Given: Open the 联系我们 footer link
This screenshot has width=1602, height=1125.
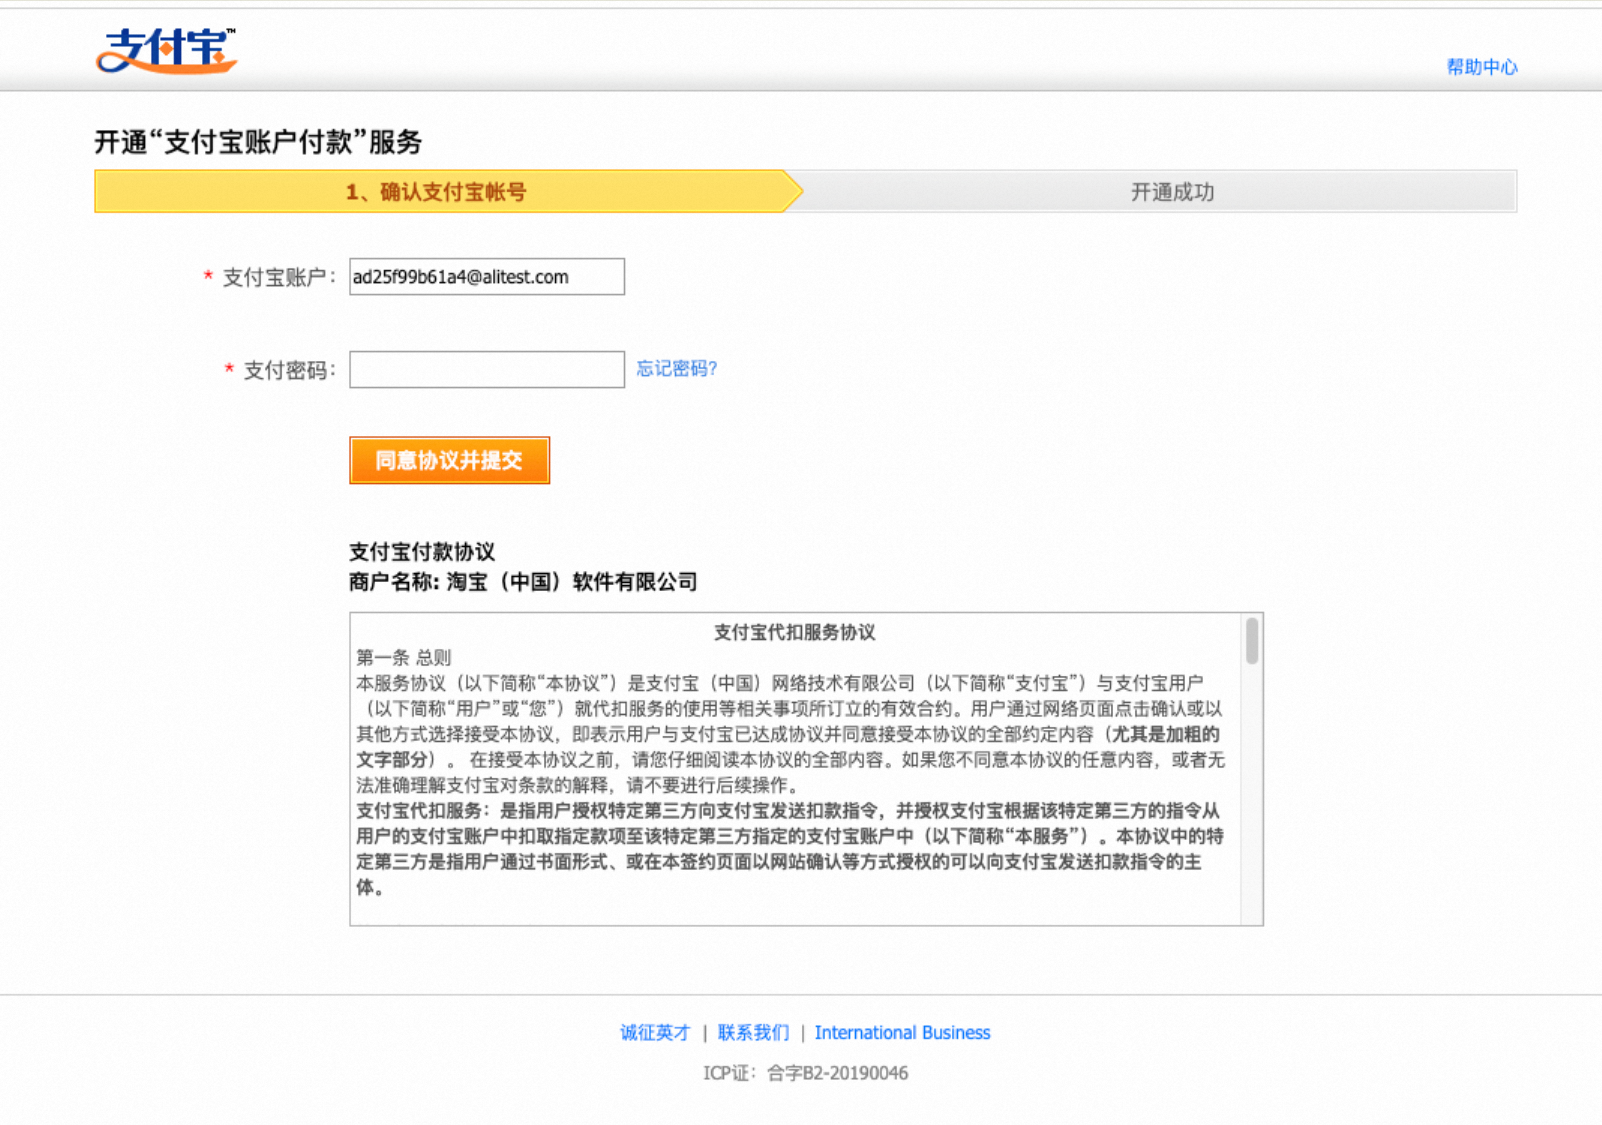Looking at the screenshot, I should click(753, 1033).
